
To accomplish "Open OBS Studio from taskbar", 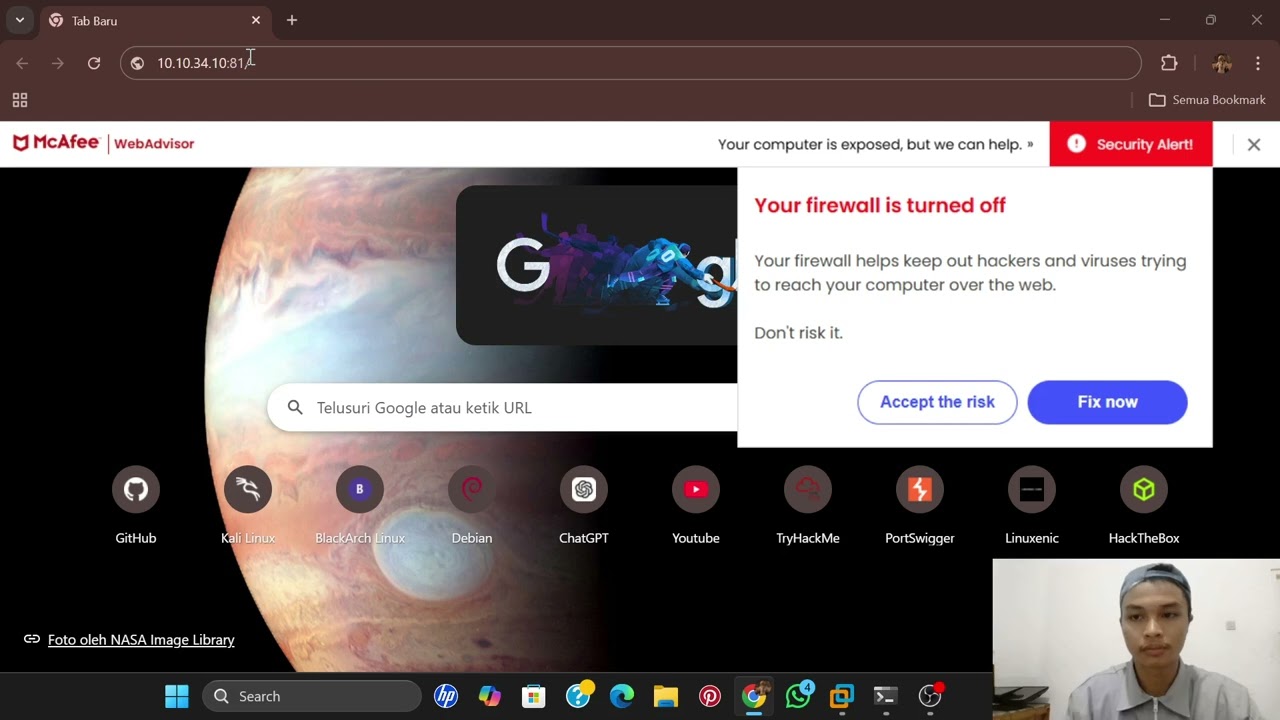I will click(930, 696).
